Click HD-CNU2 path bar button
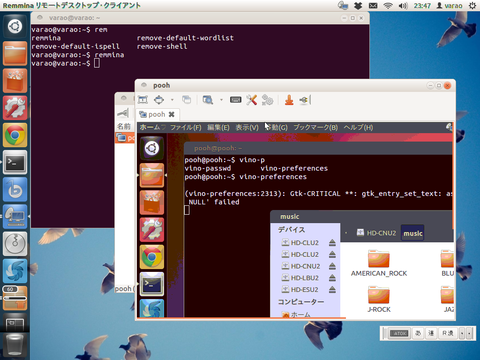 click(x=376, y=233)
